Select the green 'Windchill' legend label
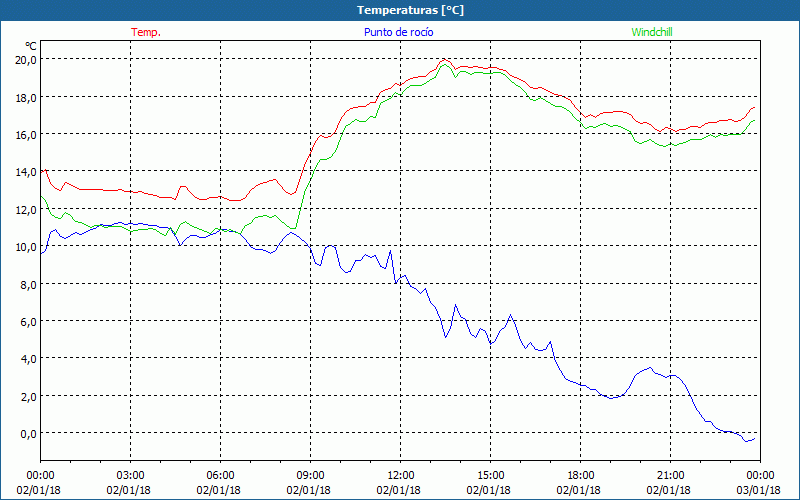The width and height of the screenshot is (800, 500). click(x=652, y=32)
